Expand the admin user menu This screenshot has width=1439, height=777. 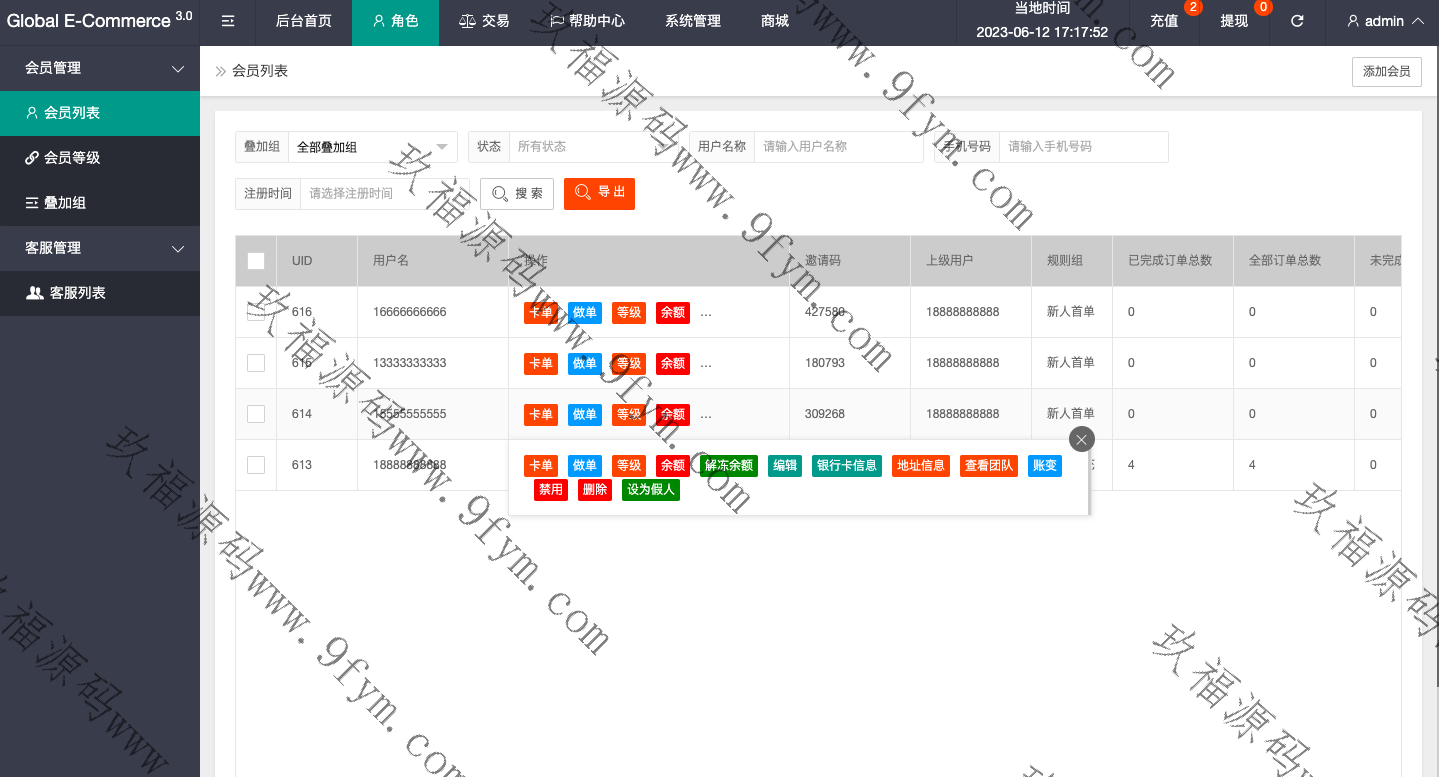click(x=1385, y=21)
